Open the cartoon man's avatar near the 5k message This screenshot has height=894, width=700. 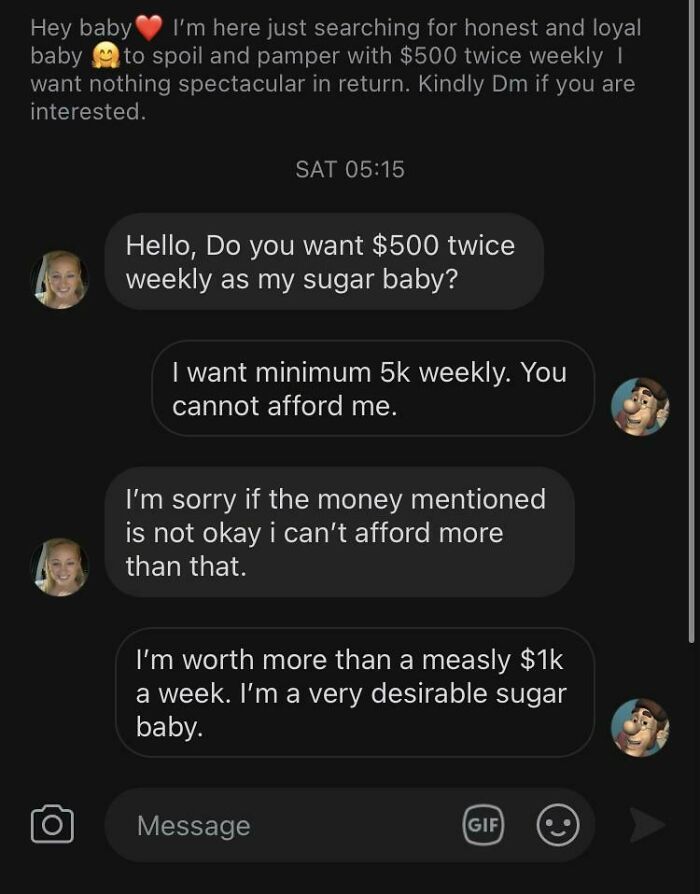(640, 404)
